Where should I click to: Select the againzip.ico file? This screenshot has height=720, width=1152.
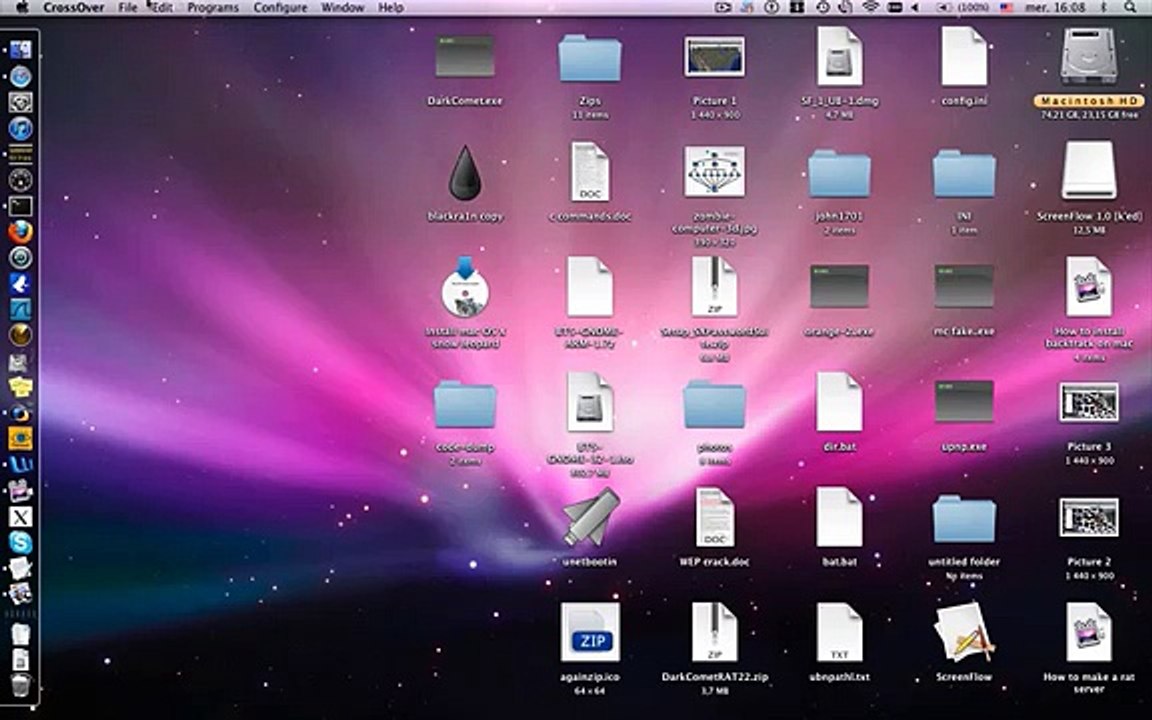coord(590,633)
